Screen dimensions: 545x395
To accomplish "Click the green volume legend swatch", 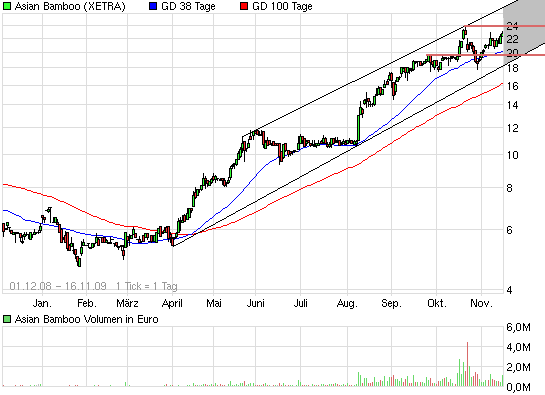I will (x=7, y=319).
